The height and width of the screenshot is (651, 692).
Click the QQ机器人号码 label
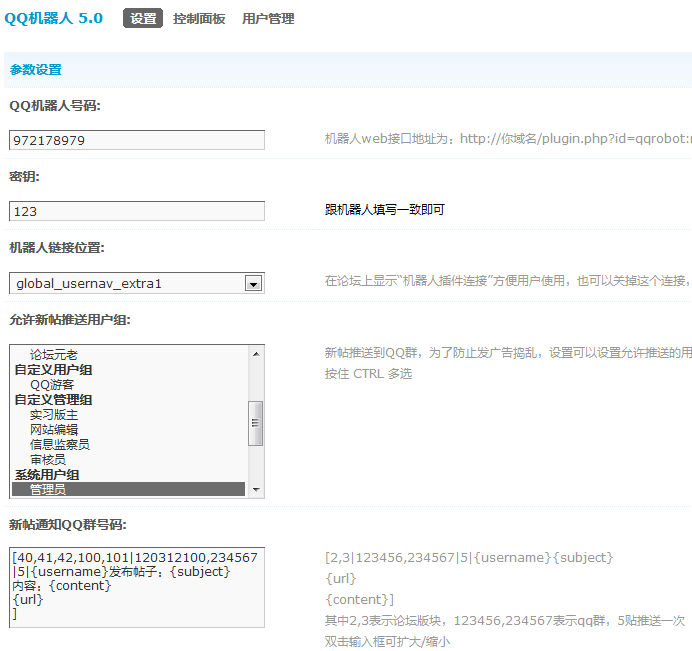[55, 105]
